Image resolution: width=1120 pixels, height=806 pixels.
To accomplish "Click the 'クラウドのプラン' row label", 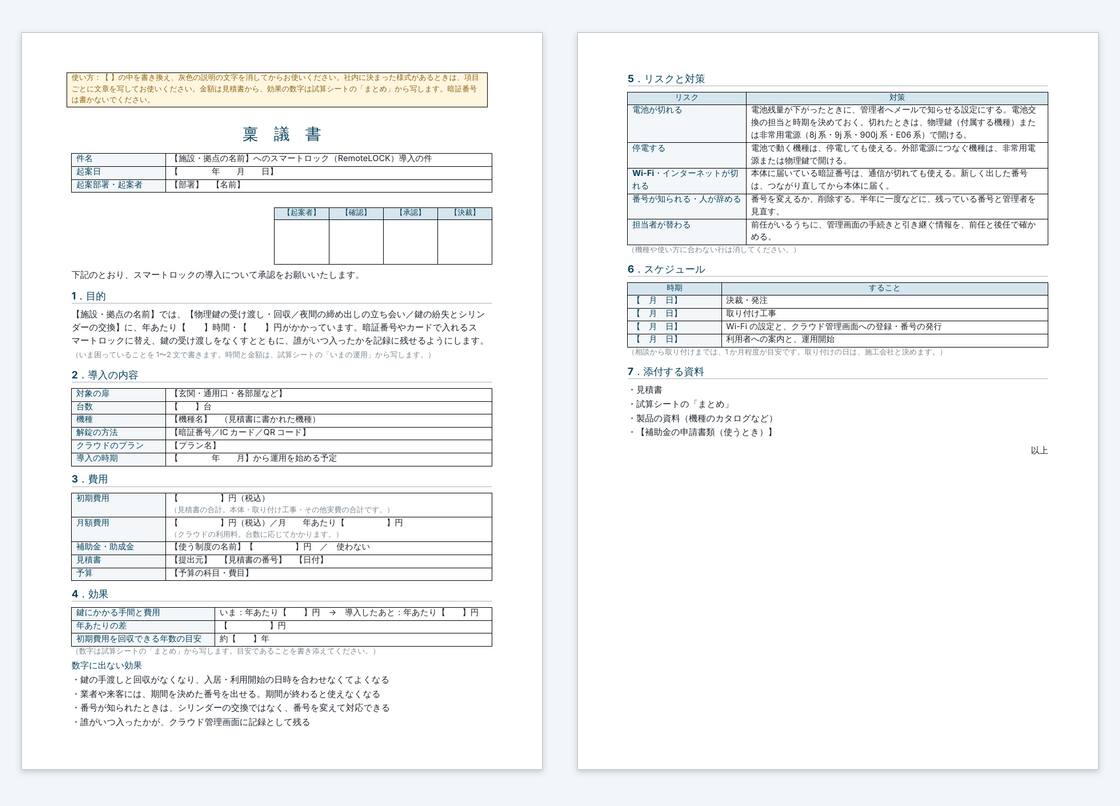I will pos(119,446).
